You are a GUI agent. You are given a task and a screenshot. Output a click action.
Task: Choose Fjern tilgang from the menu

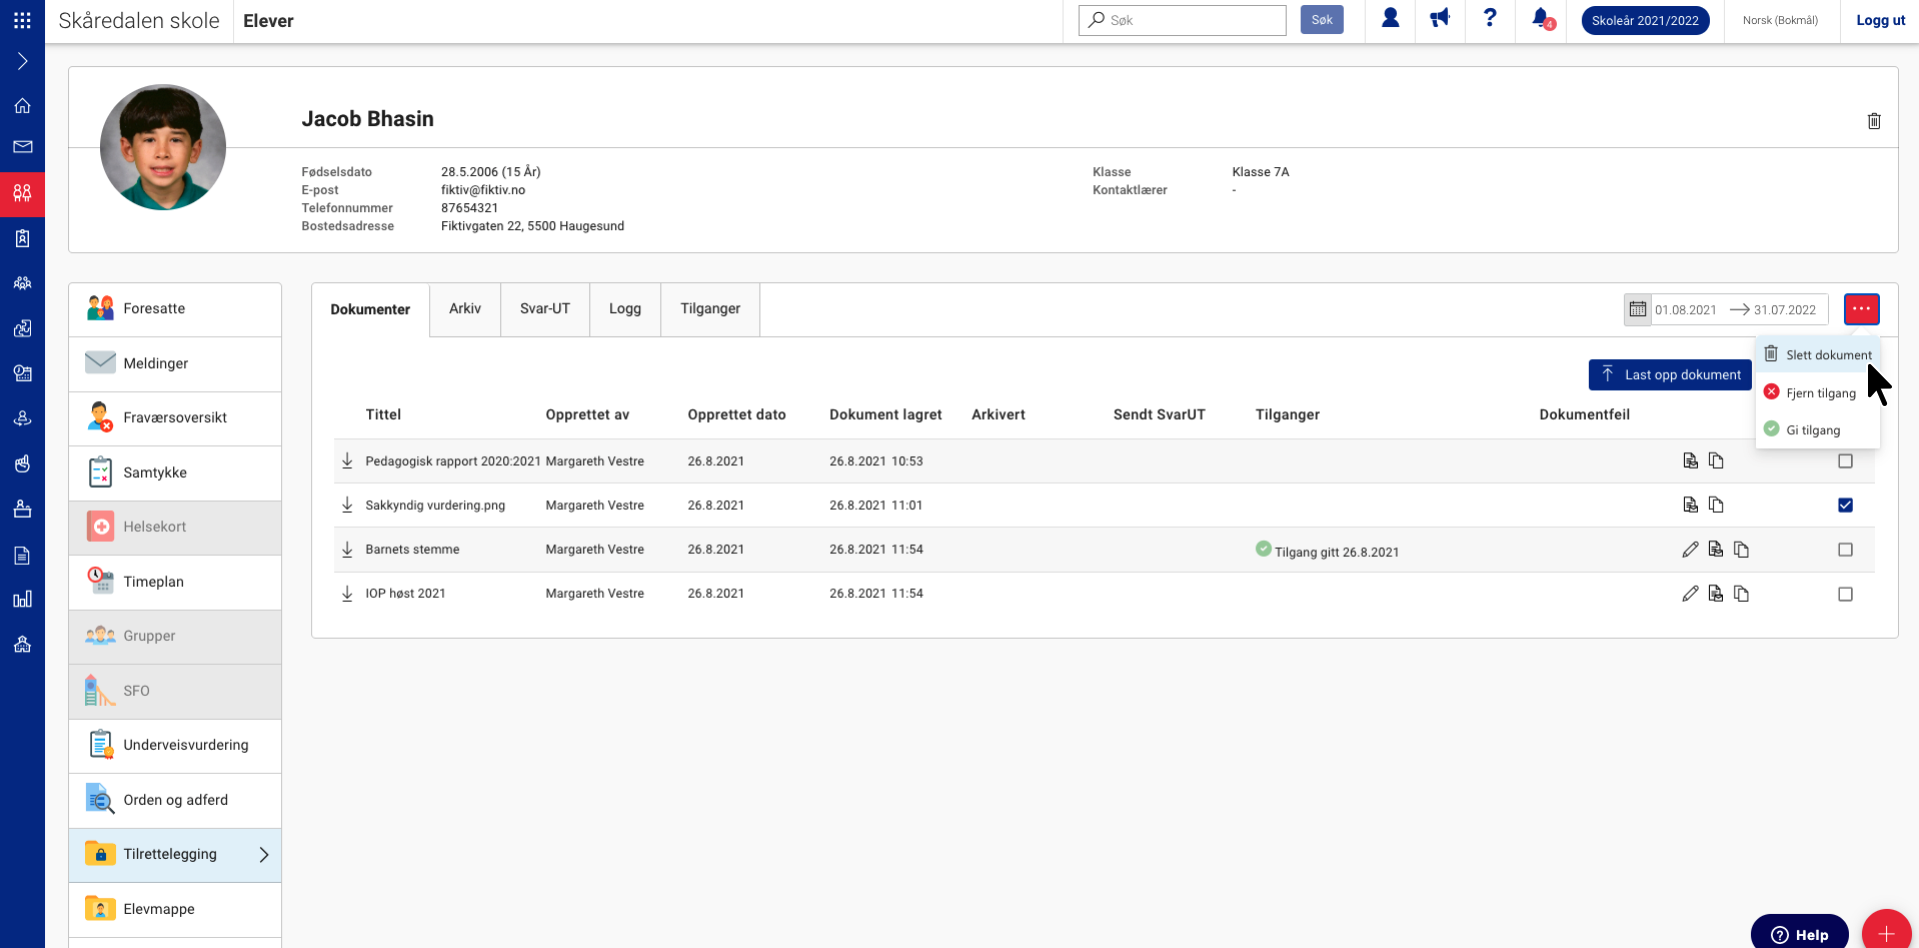[x=1817, y=393]
